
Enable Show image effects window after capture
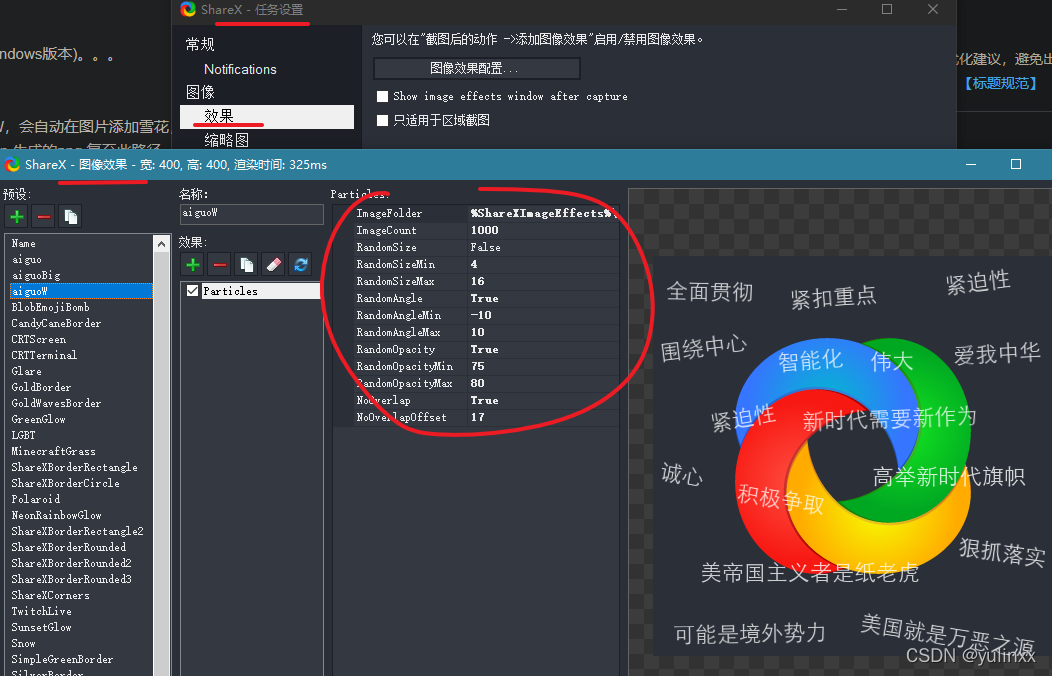382,97
